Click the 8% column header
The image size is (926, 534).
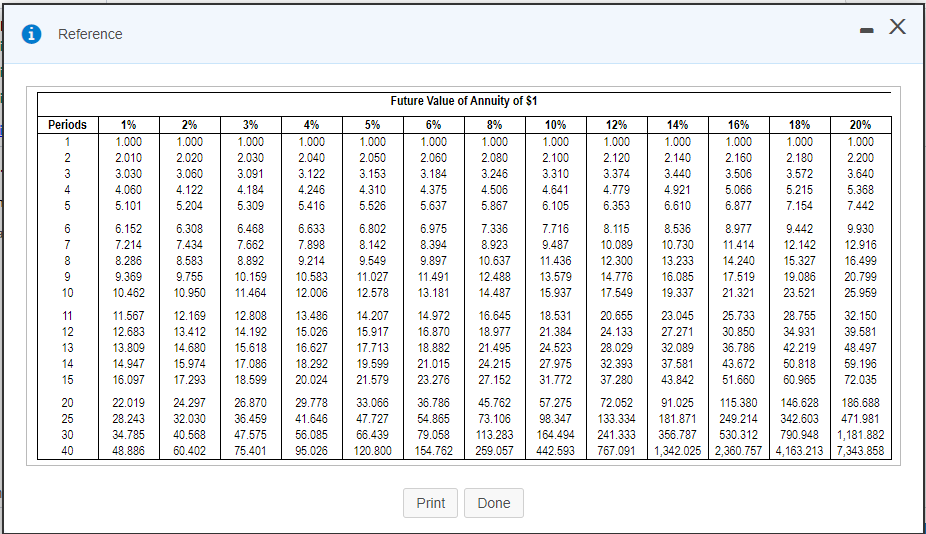tap(494, 125)
